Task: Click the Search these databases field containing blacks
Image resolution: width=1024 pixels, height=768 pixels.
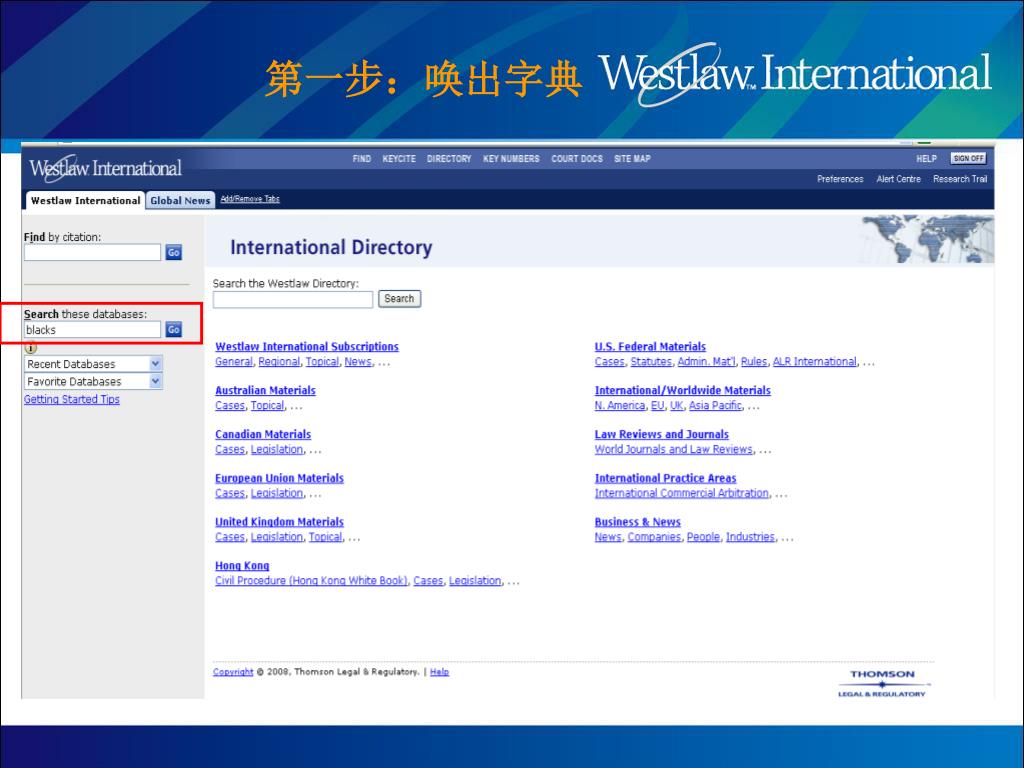Action: pos(93,330)
